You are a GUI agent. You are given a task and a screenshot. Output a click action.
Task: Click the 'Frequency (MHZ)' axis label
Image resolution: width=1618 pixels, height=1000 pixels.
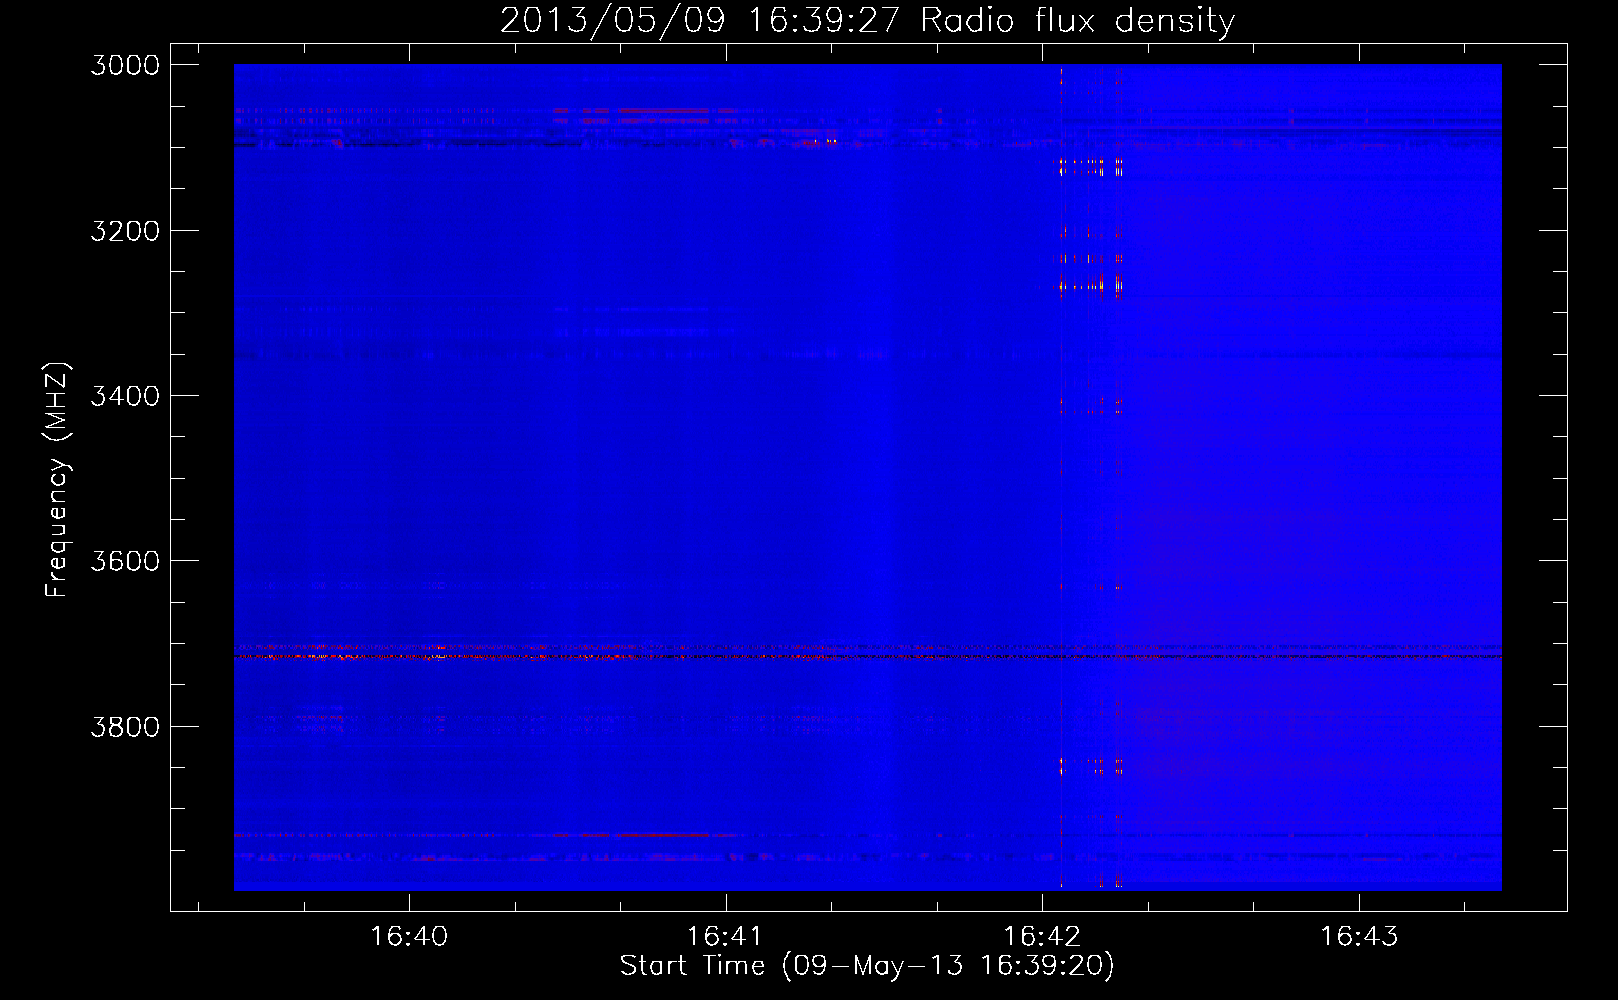click(58, 480)
